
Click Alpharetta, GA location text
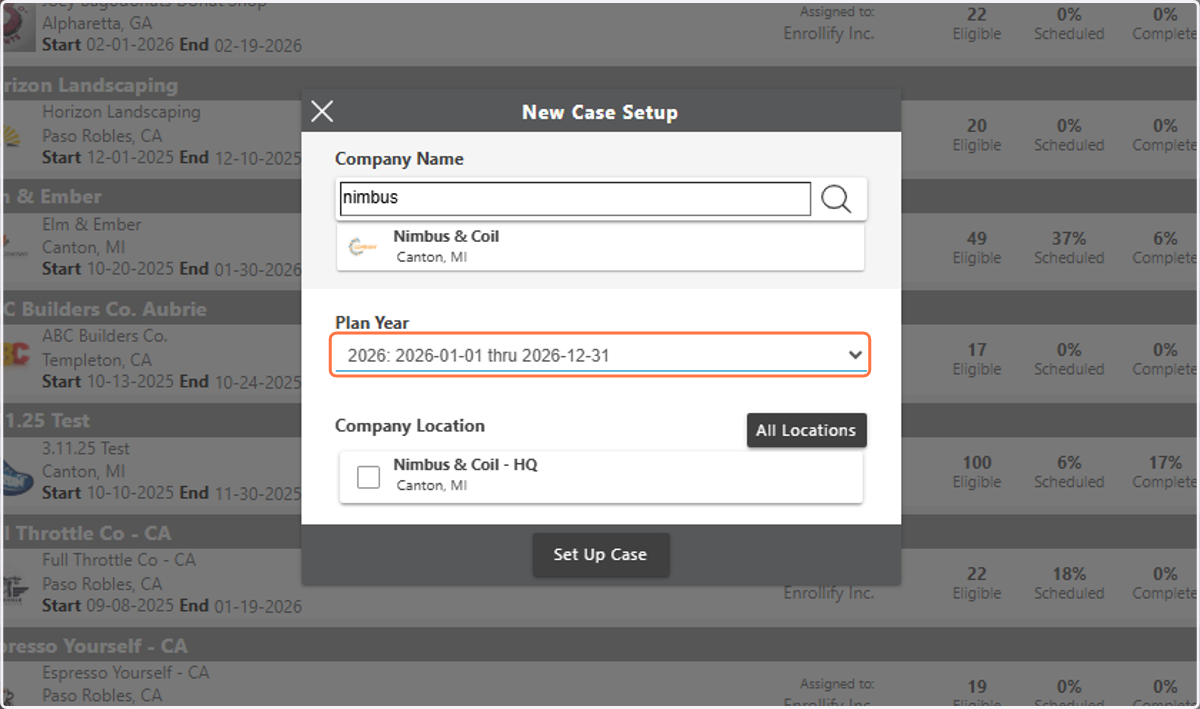pyautogui.click(x=97, y=23)
